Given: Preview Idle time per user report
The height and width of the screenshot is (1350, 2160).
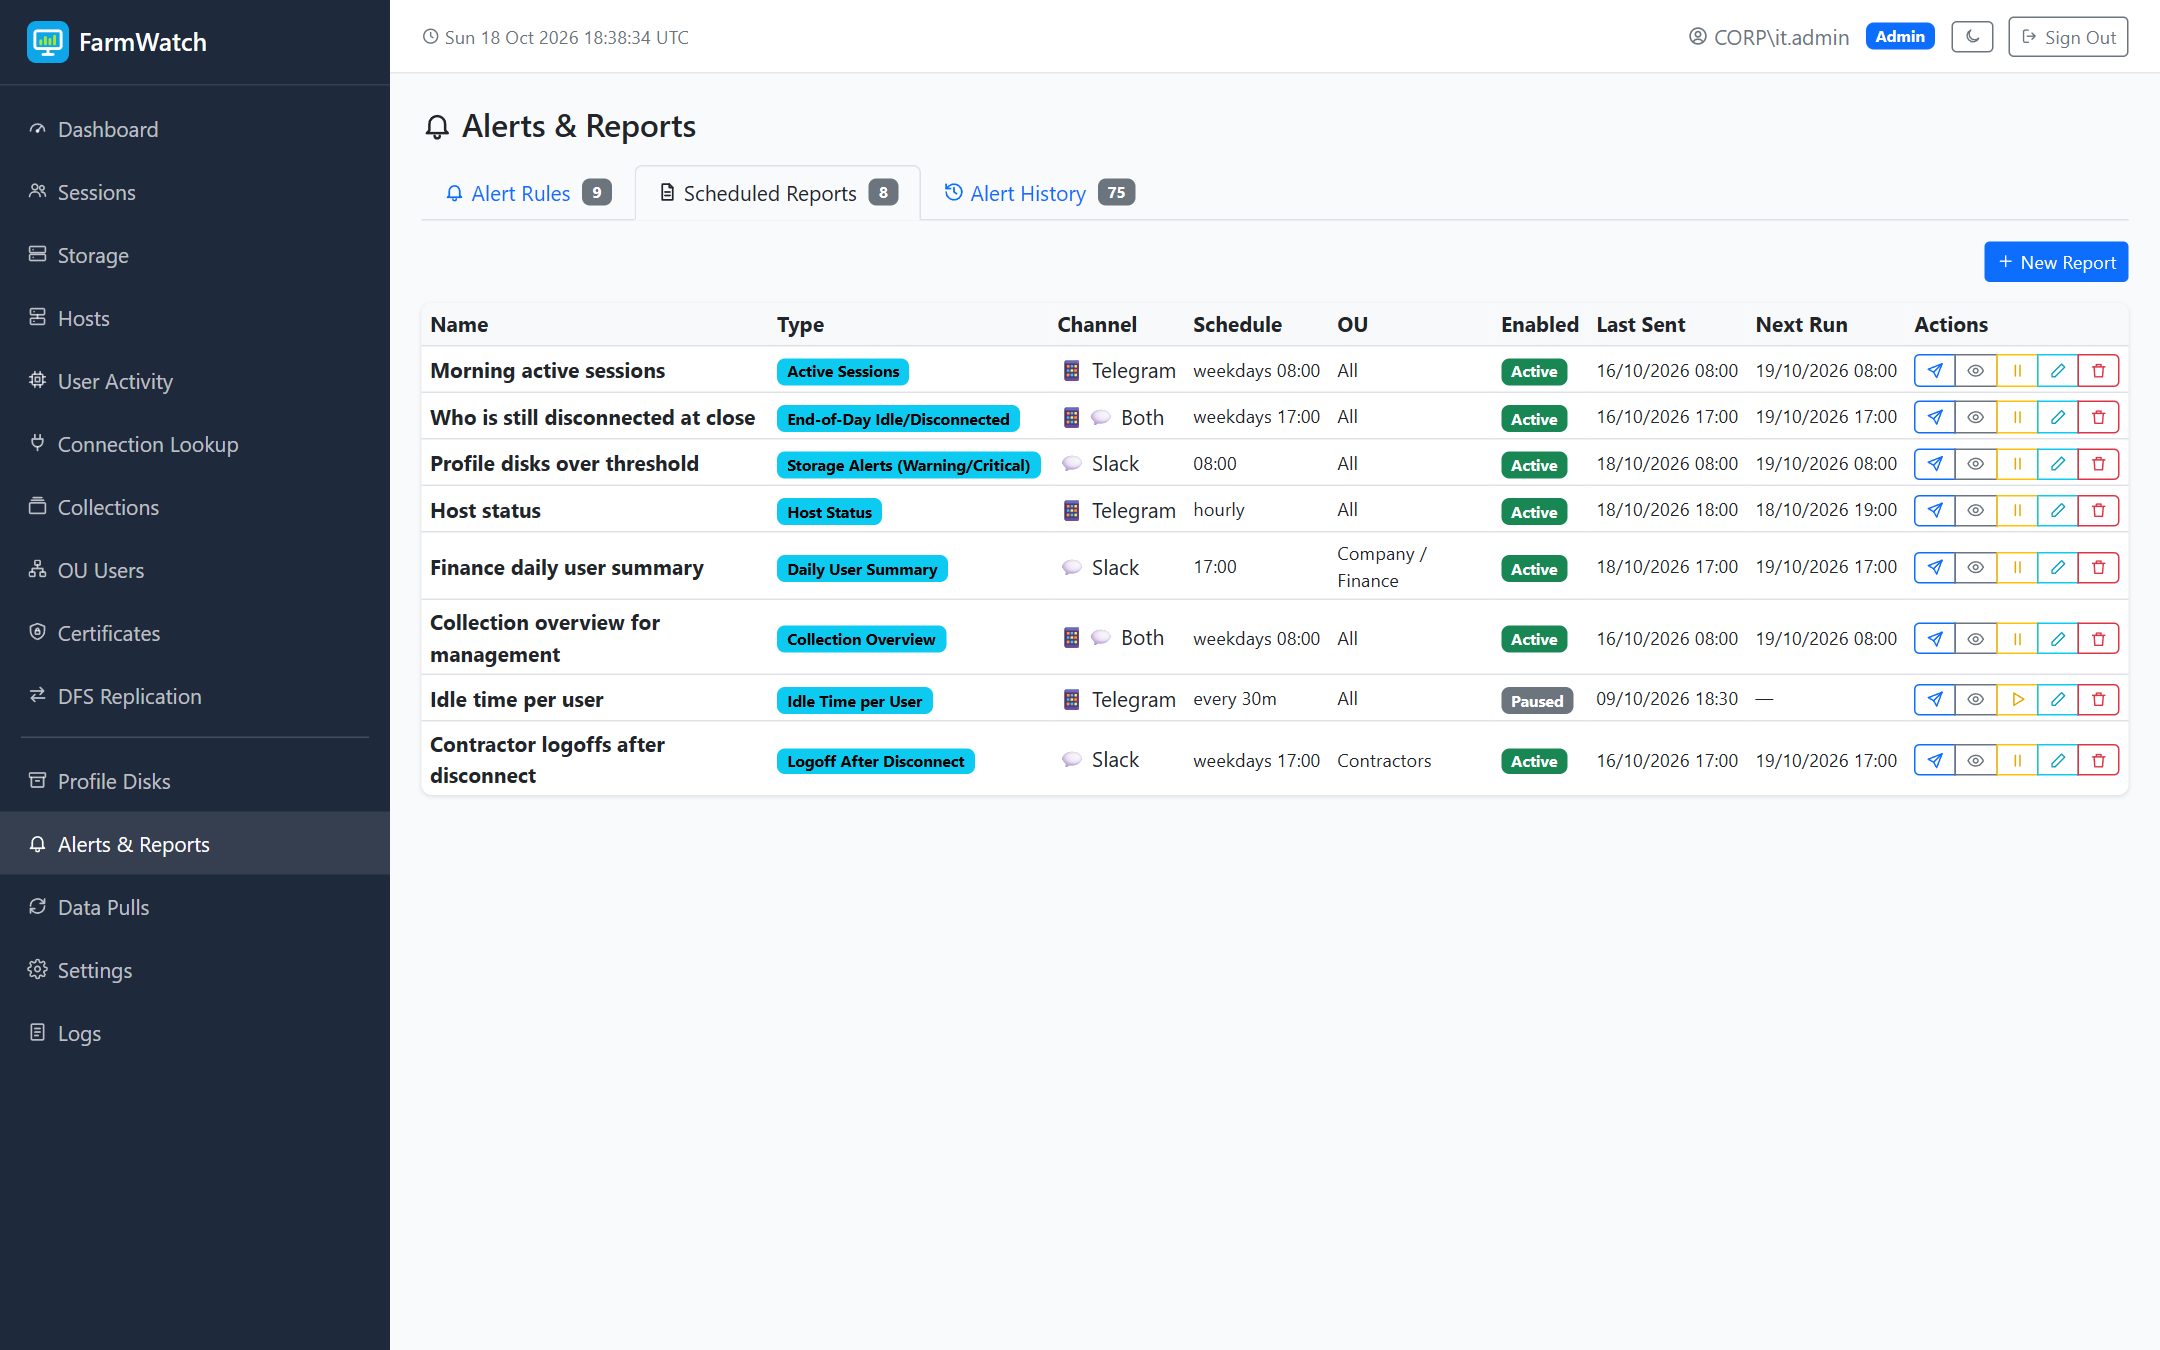Looking at the screenshot, I should [1975, 699].
